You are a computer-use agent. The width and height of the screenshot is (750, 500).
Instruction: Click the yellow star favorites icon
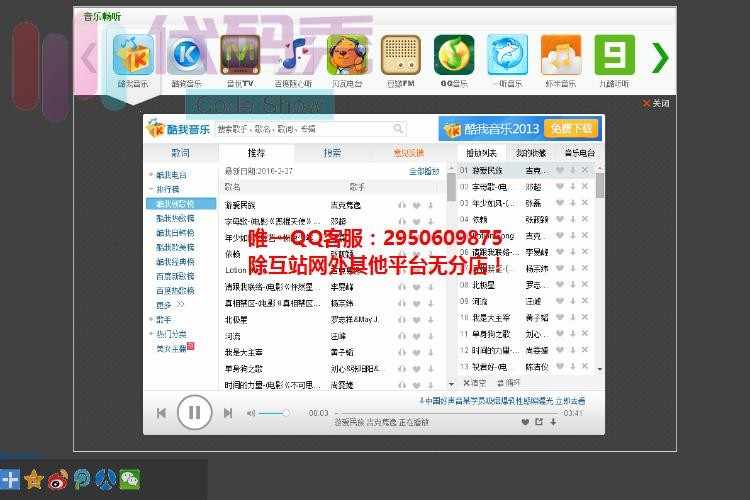[34, 479]
